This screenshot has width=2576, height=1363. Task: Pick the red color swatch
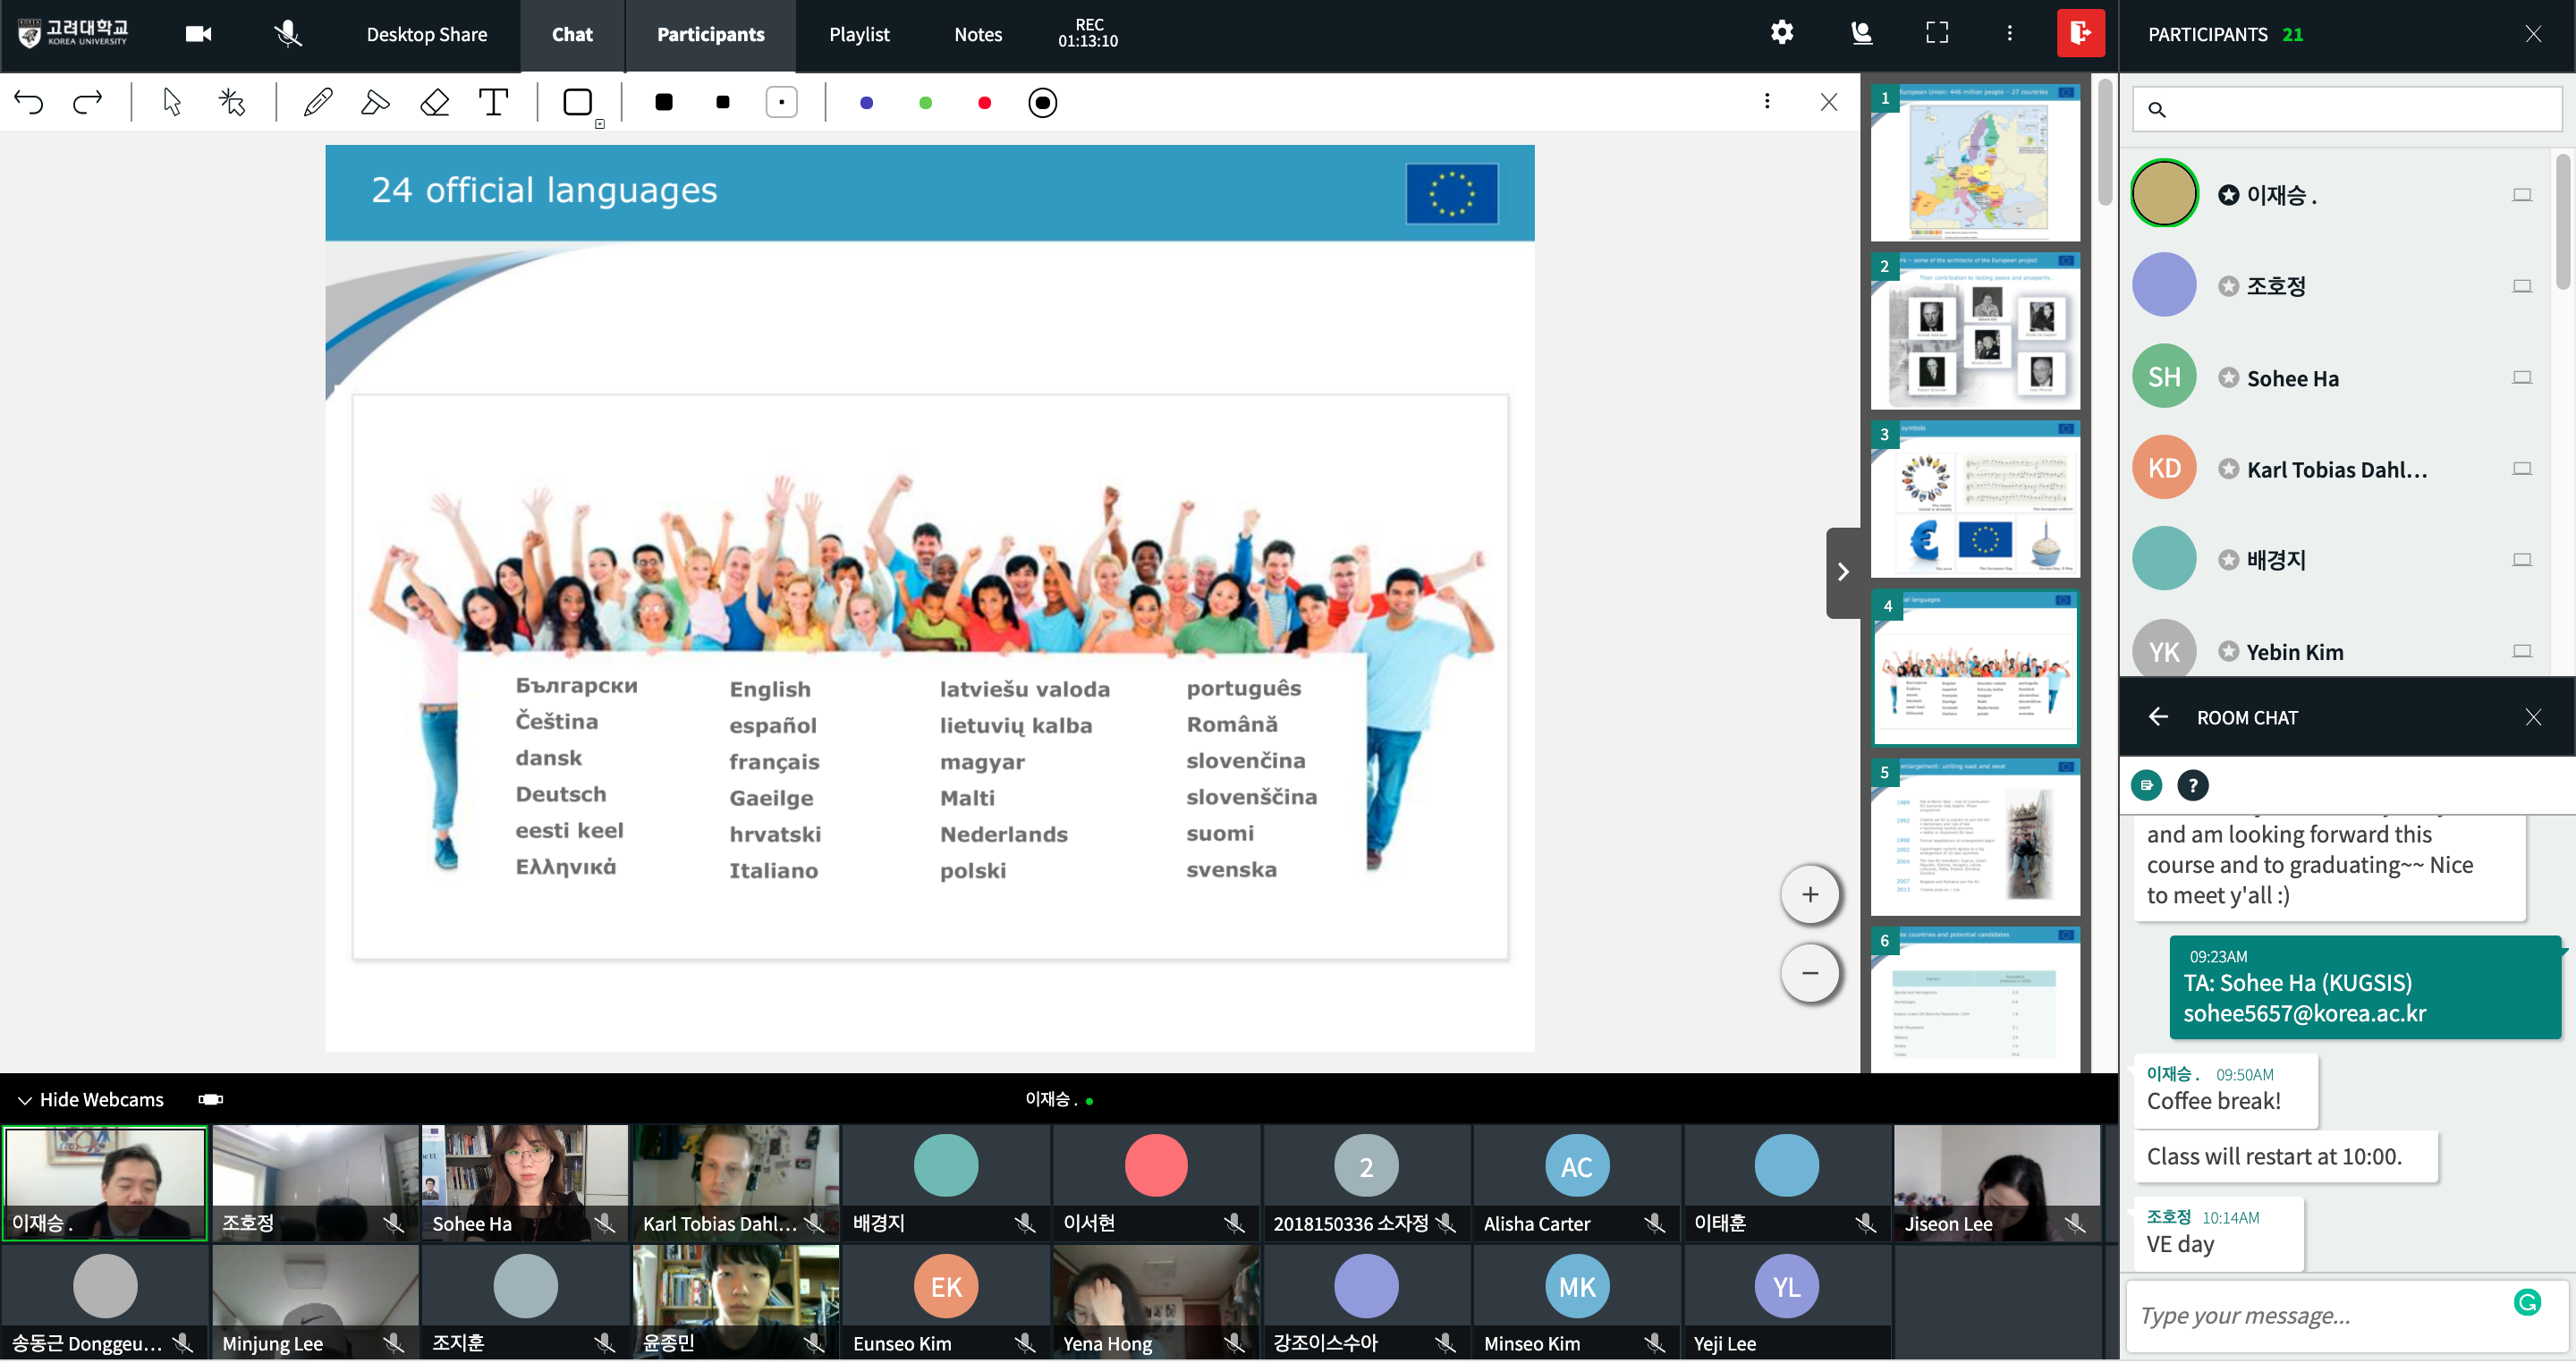(x=984, y=103)
